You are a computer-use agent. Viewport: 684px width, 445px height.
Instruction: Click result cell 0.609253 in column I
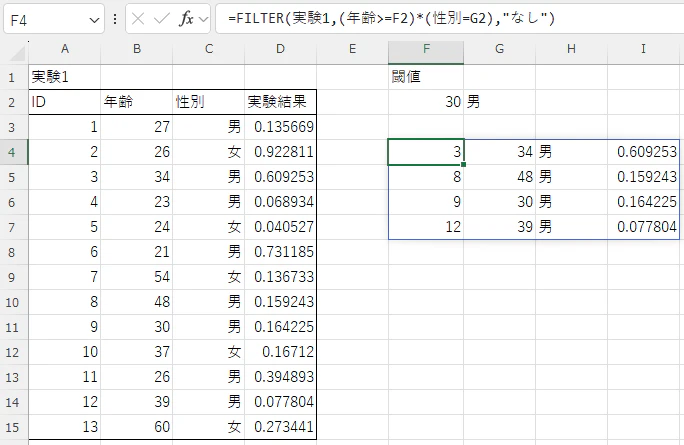click(643, 152)
